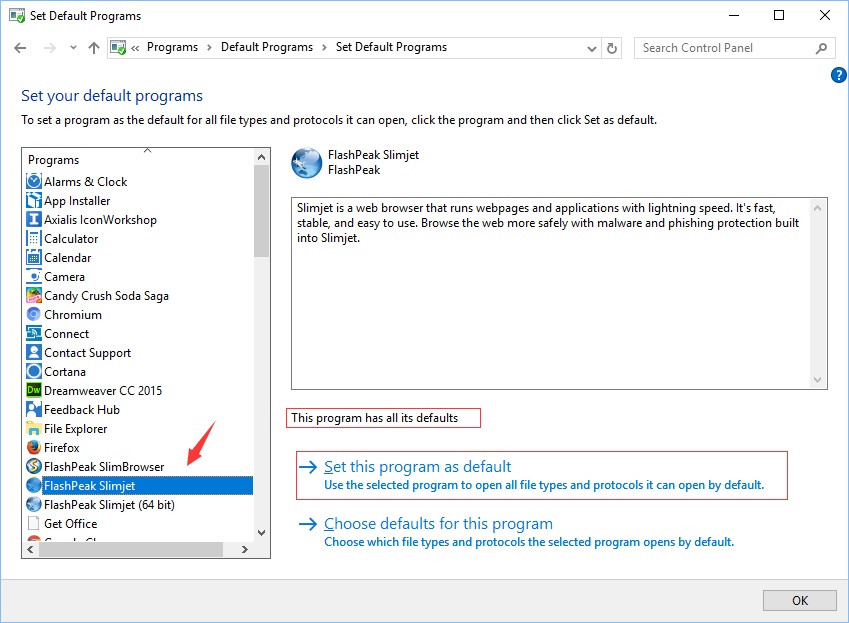Click the Get Office icon

coord(34,523)
